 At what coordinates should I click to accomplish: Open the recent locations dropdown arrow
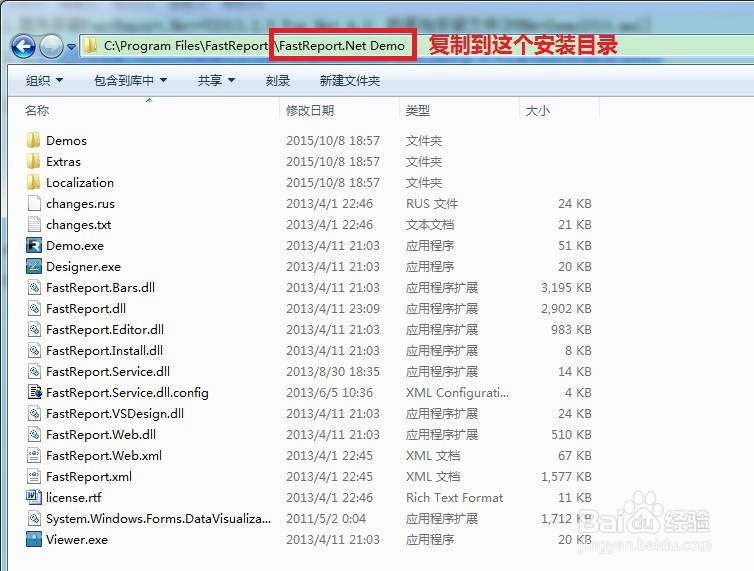coord(71,47)
